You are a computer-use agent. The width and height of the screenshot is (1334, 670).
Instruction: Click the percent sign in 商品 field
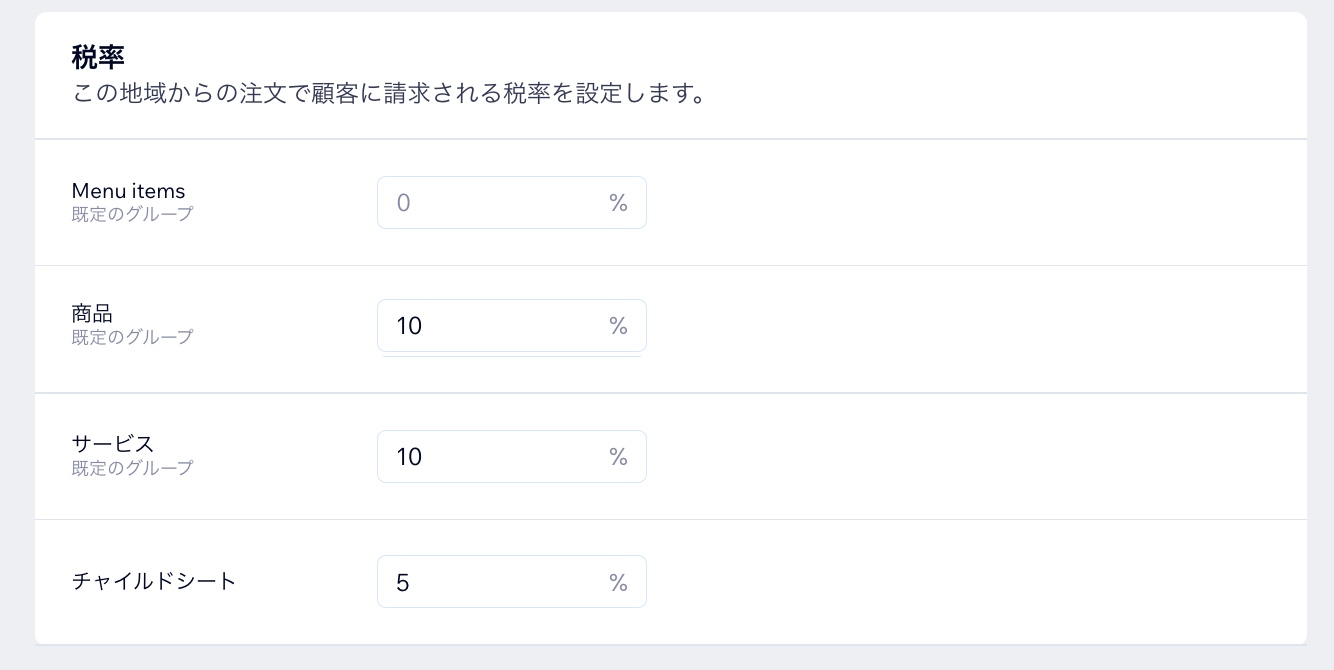pos(618,326)
